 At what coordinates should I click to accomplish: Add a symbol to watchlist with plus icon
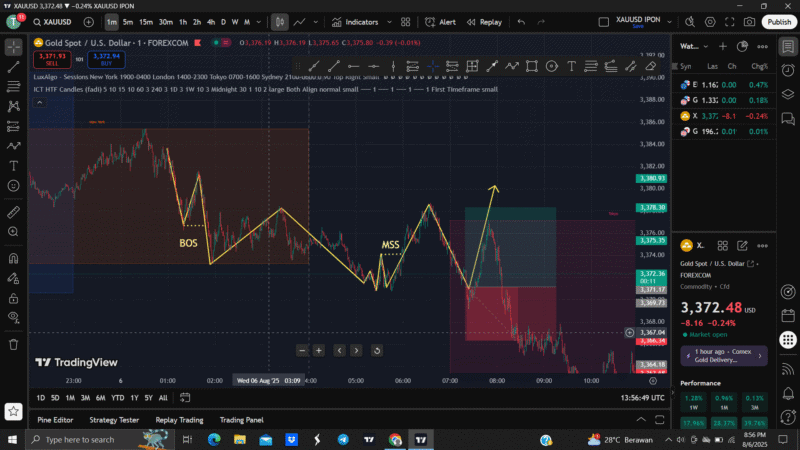[89, 22]
